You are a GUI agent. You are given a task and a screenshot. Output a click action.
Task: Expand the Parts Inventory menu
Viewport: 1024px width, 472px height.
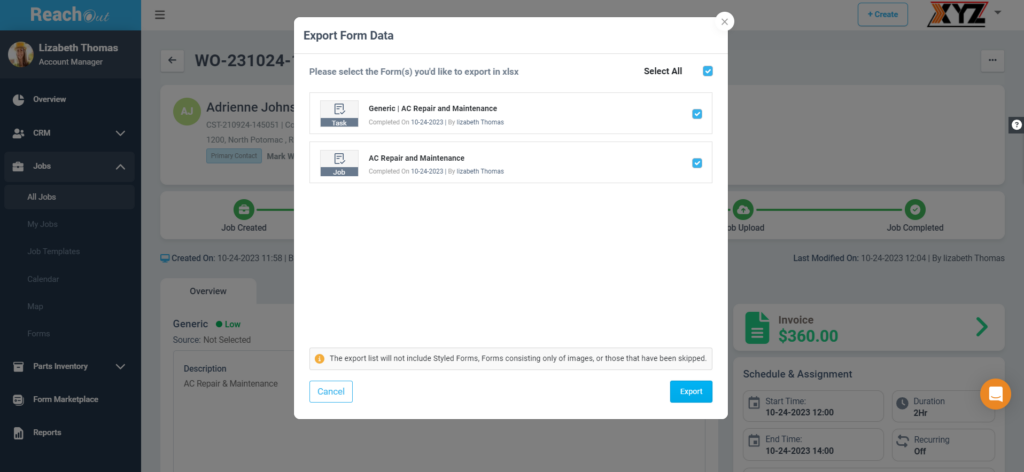click(120, 367)
